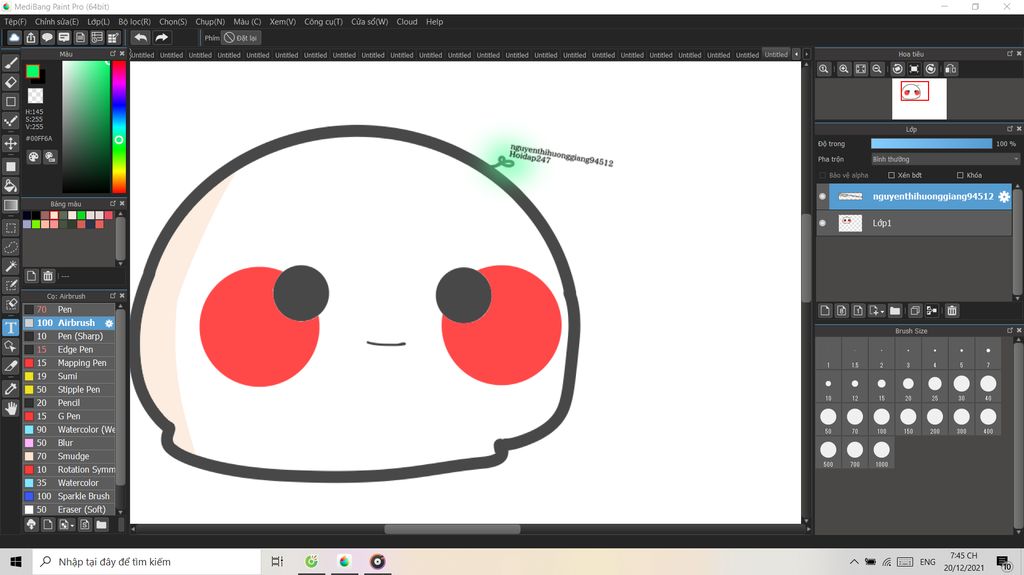Open the Cloud menu

coord(407,22)
